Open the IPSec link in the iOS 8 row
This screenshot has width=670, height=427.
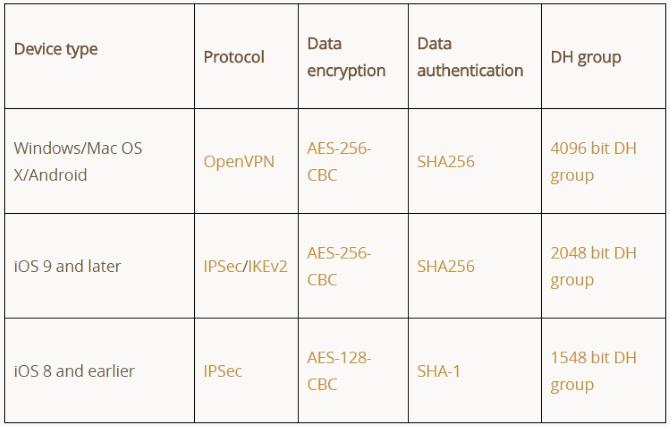(223, 371)
